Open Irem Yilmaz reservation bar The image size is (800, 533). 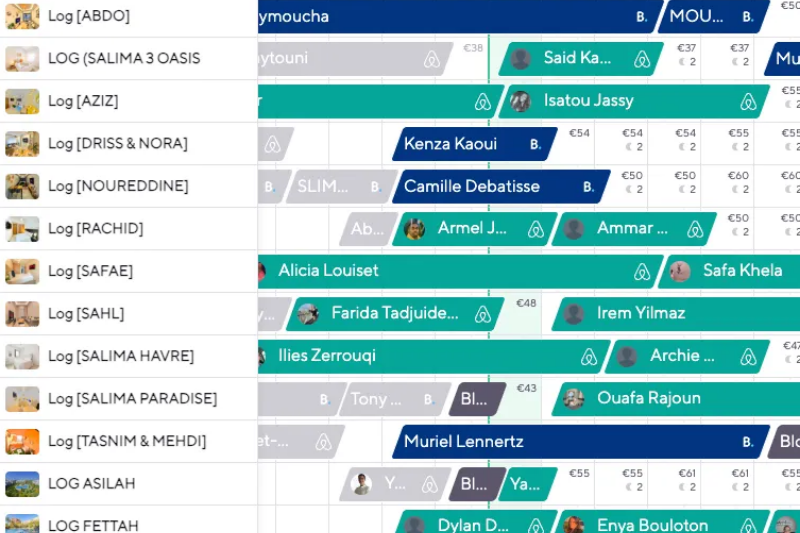click(676, 314)
